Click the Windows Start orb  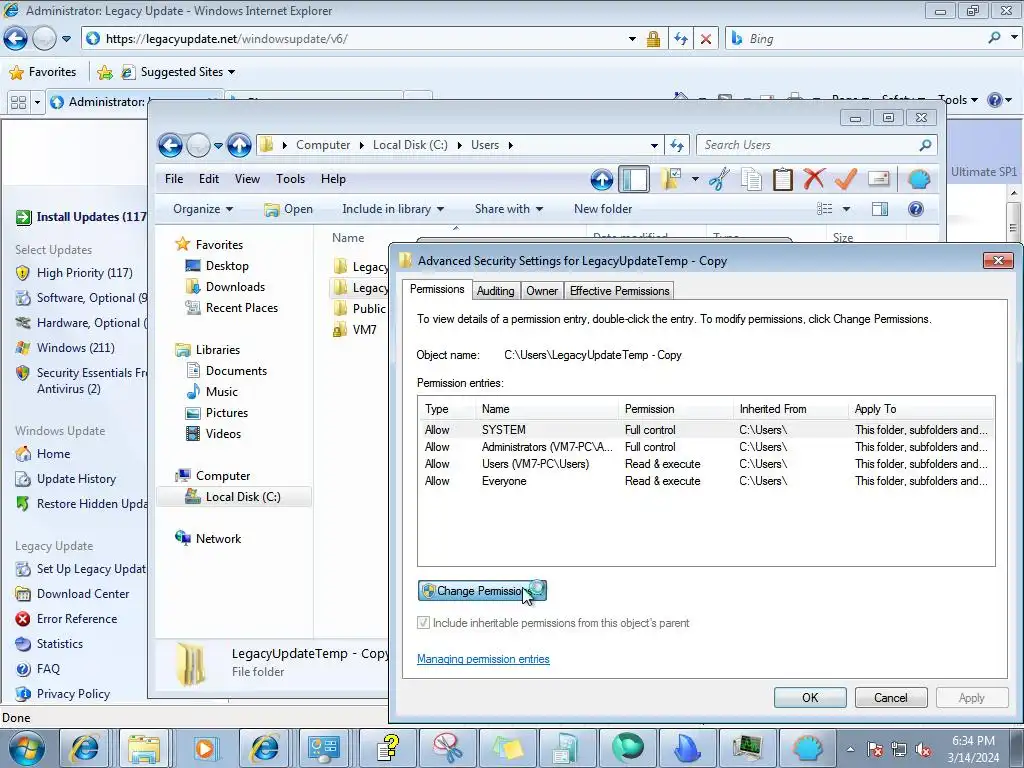[26, 748]
